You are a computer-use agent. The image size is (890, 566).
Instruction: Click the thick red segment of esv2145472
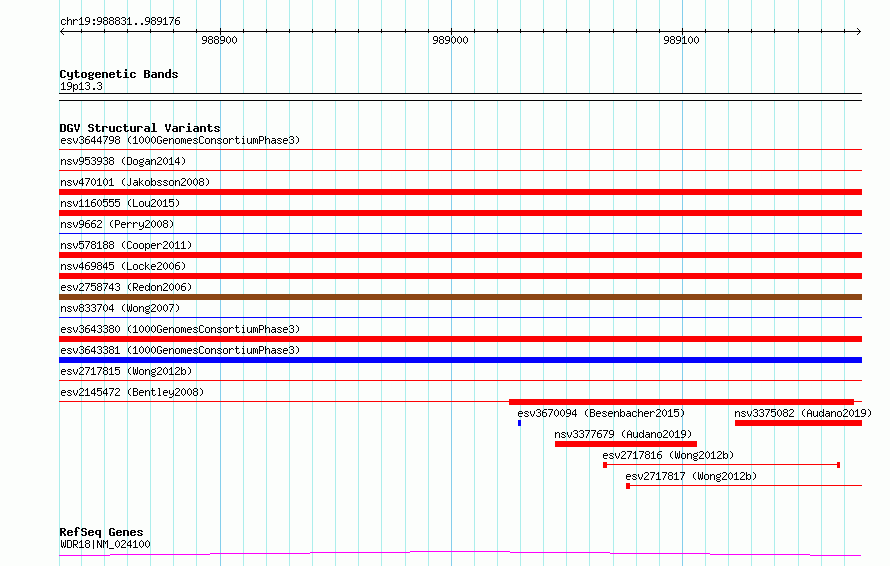coord(681,402)
